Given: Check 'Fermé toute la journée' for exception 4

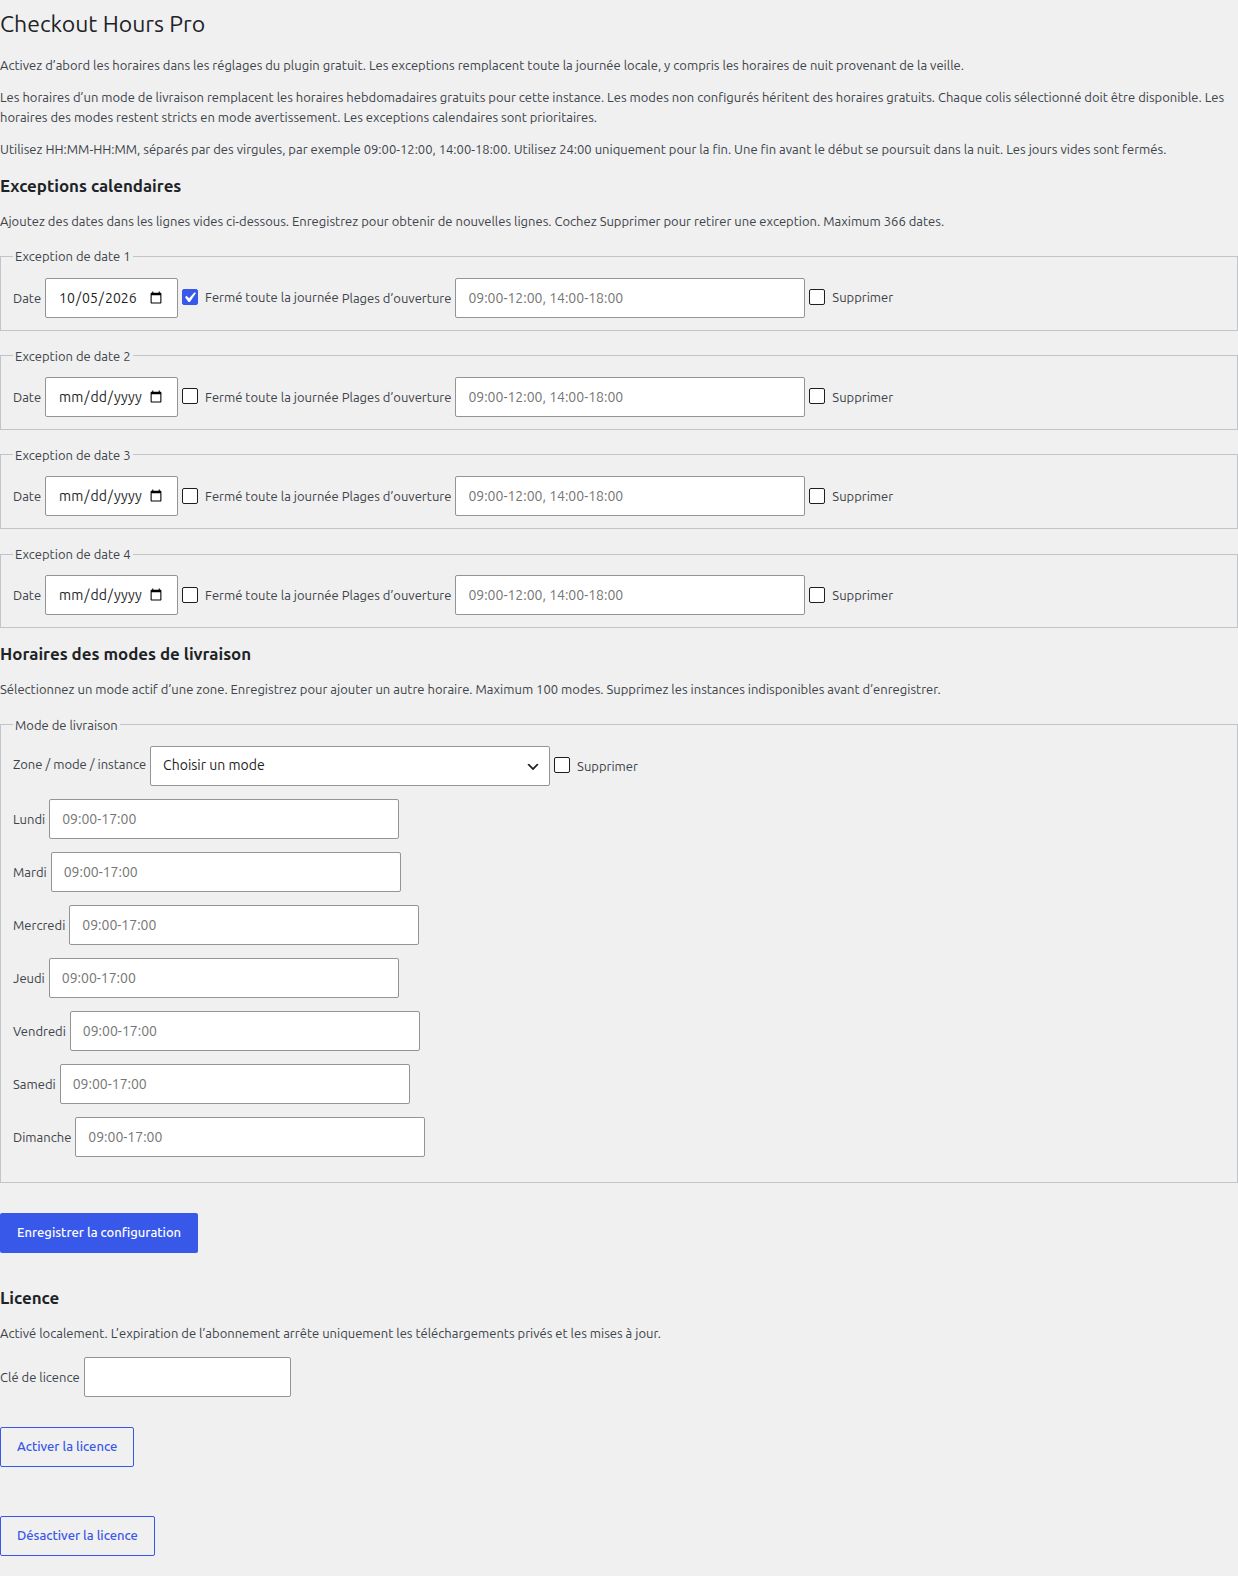Looking at the screenshot, I should 190,595.
